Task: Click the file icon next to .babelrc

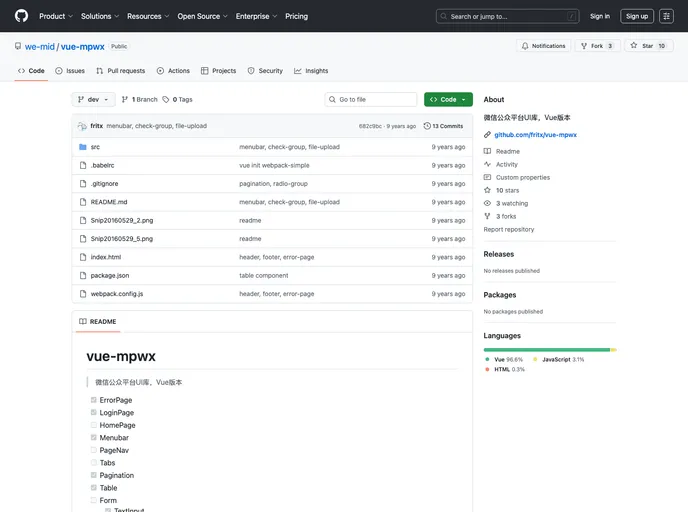Action: [82, 165]
